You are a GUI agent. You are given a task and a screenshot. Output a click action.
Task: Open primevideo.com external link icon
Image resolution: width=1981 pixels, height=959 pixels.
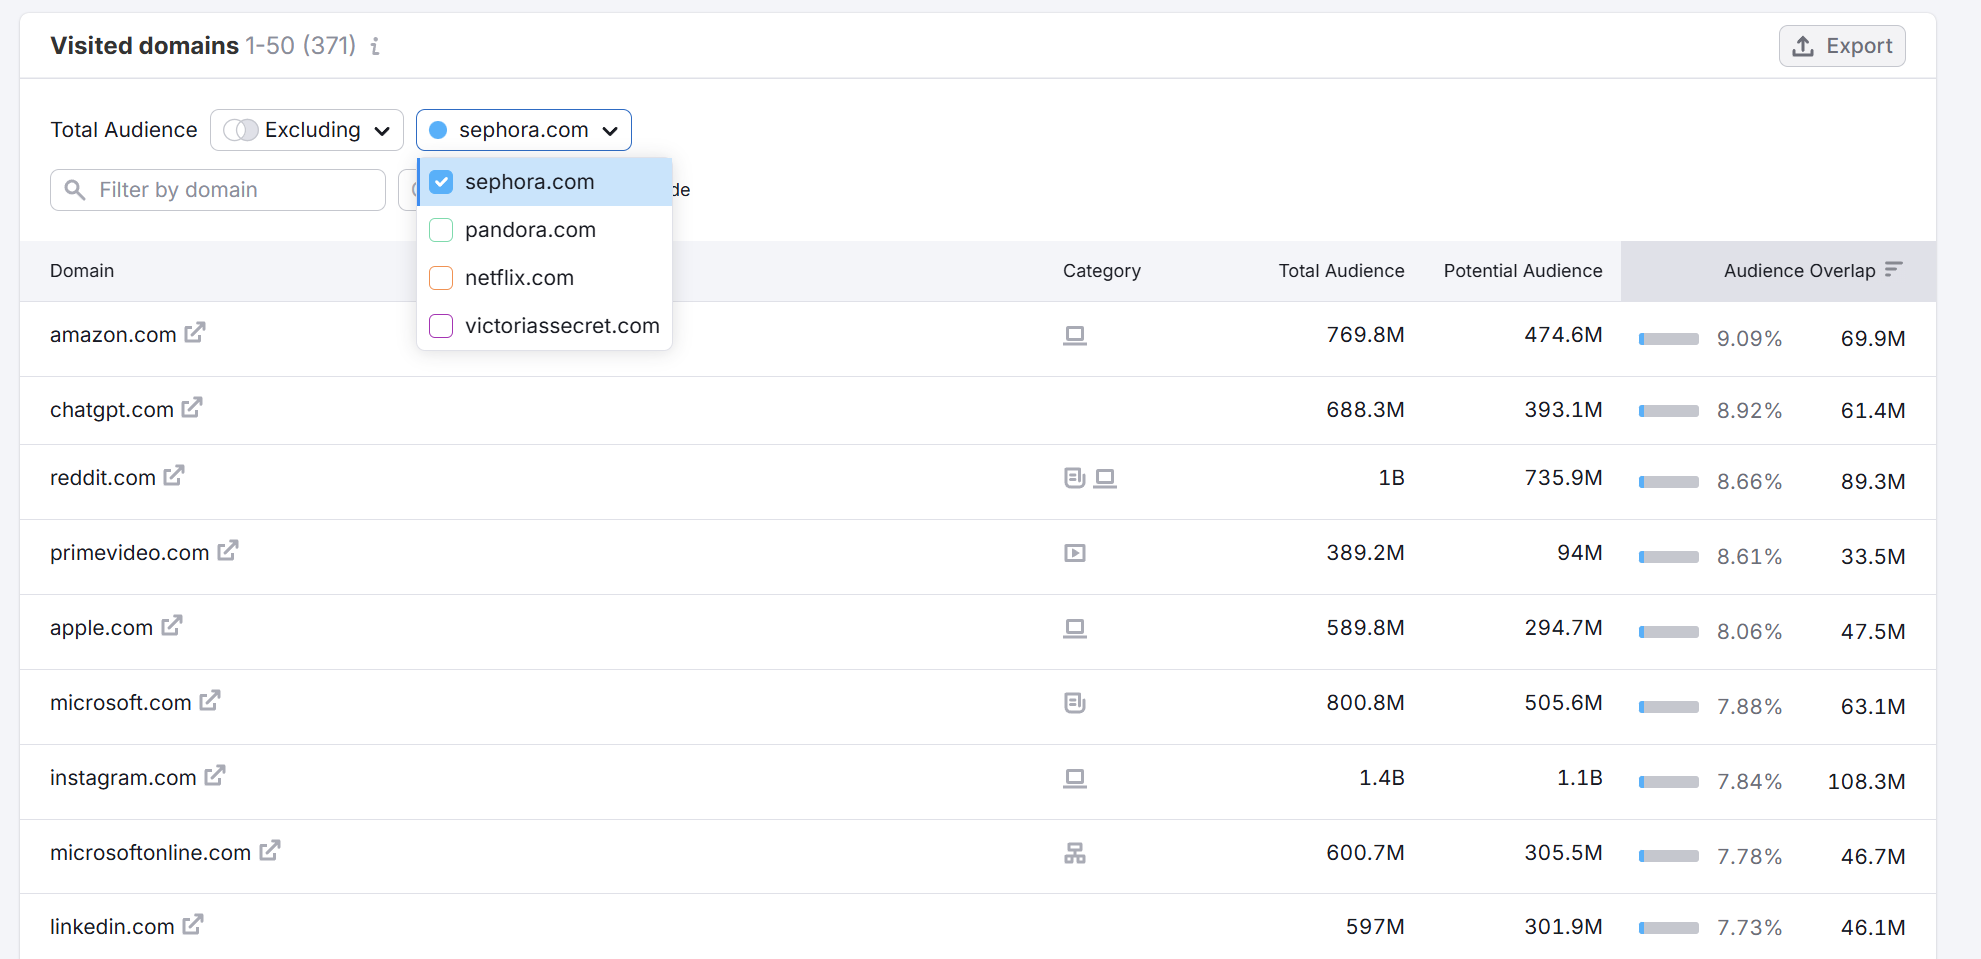click(228, 551)
